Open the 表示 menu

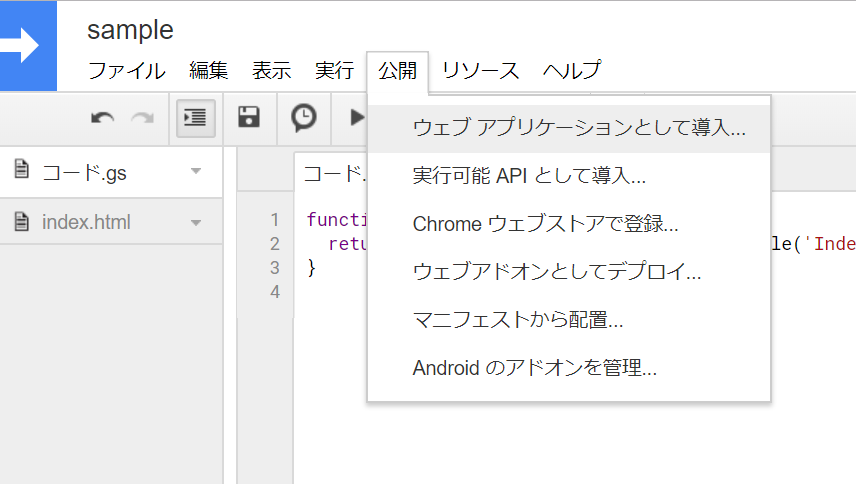tap(271, 71)
